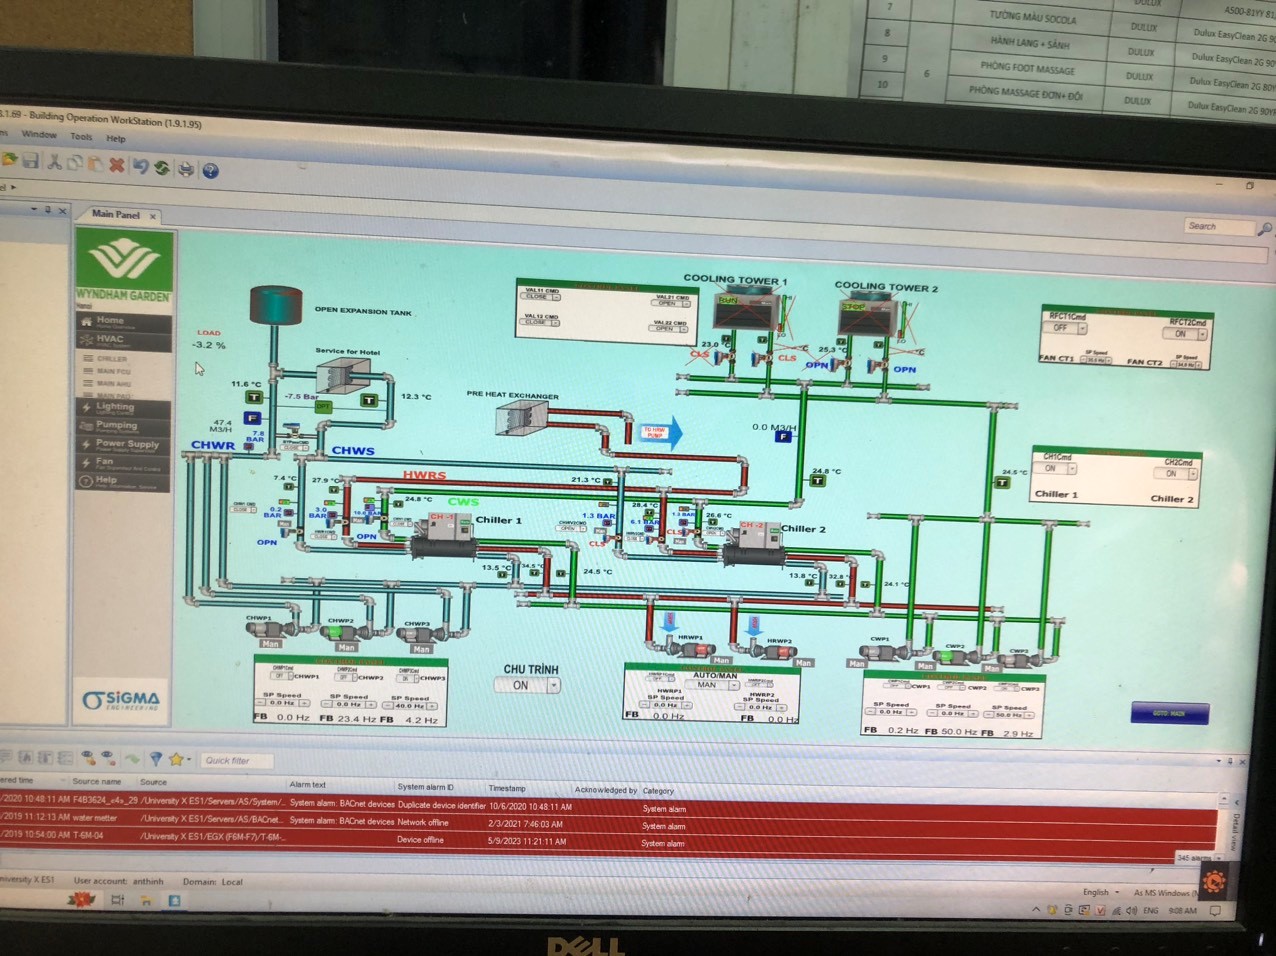Click the Pre Heat Exchanger graphic

(x=521, y=420)
